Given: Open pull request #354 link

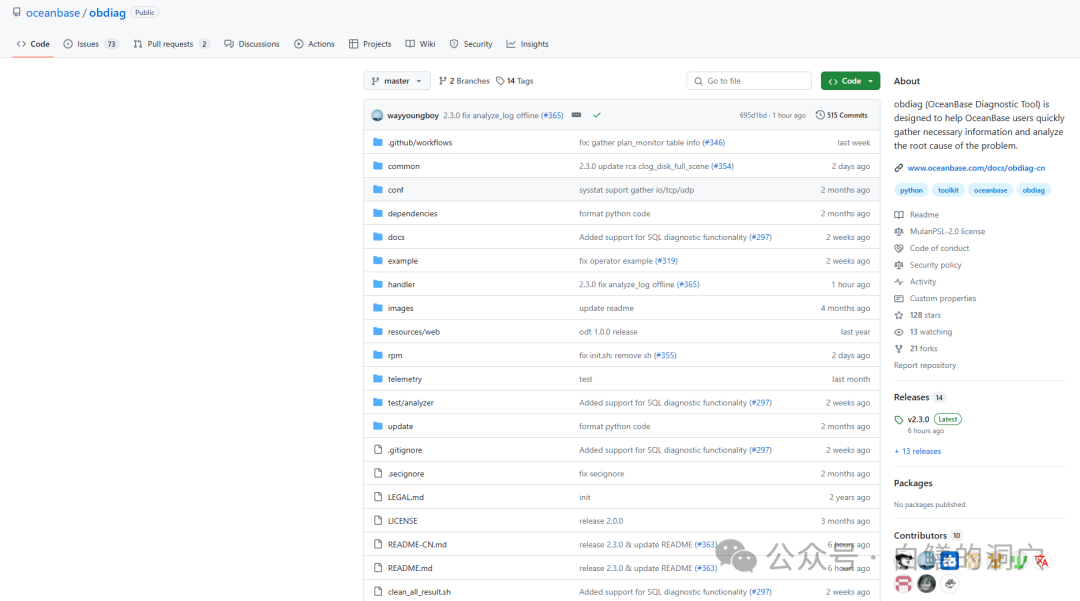Looking at the screenshot, I should tap(723, 166).
